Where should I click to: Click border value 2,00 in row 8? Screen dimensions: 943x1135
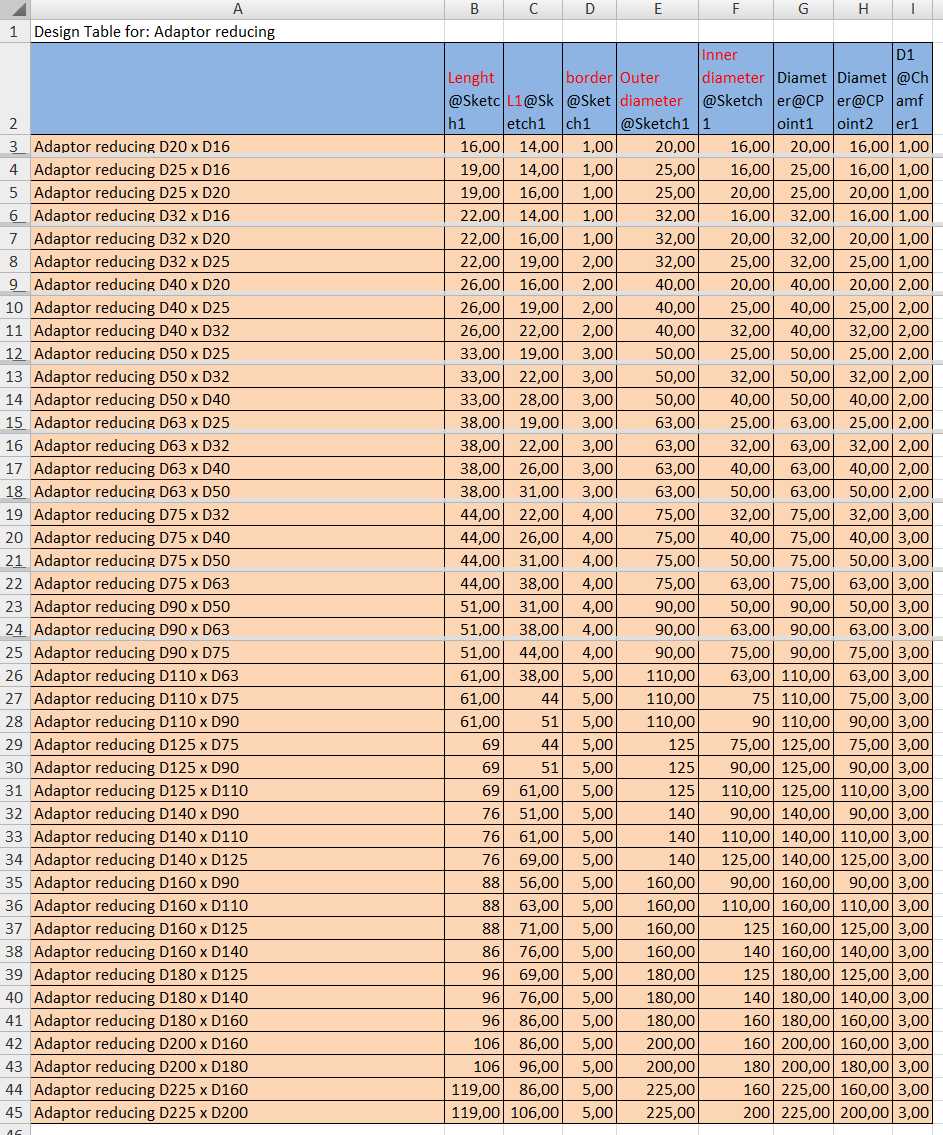pyautogui.click(x=589, y=261)
